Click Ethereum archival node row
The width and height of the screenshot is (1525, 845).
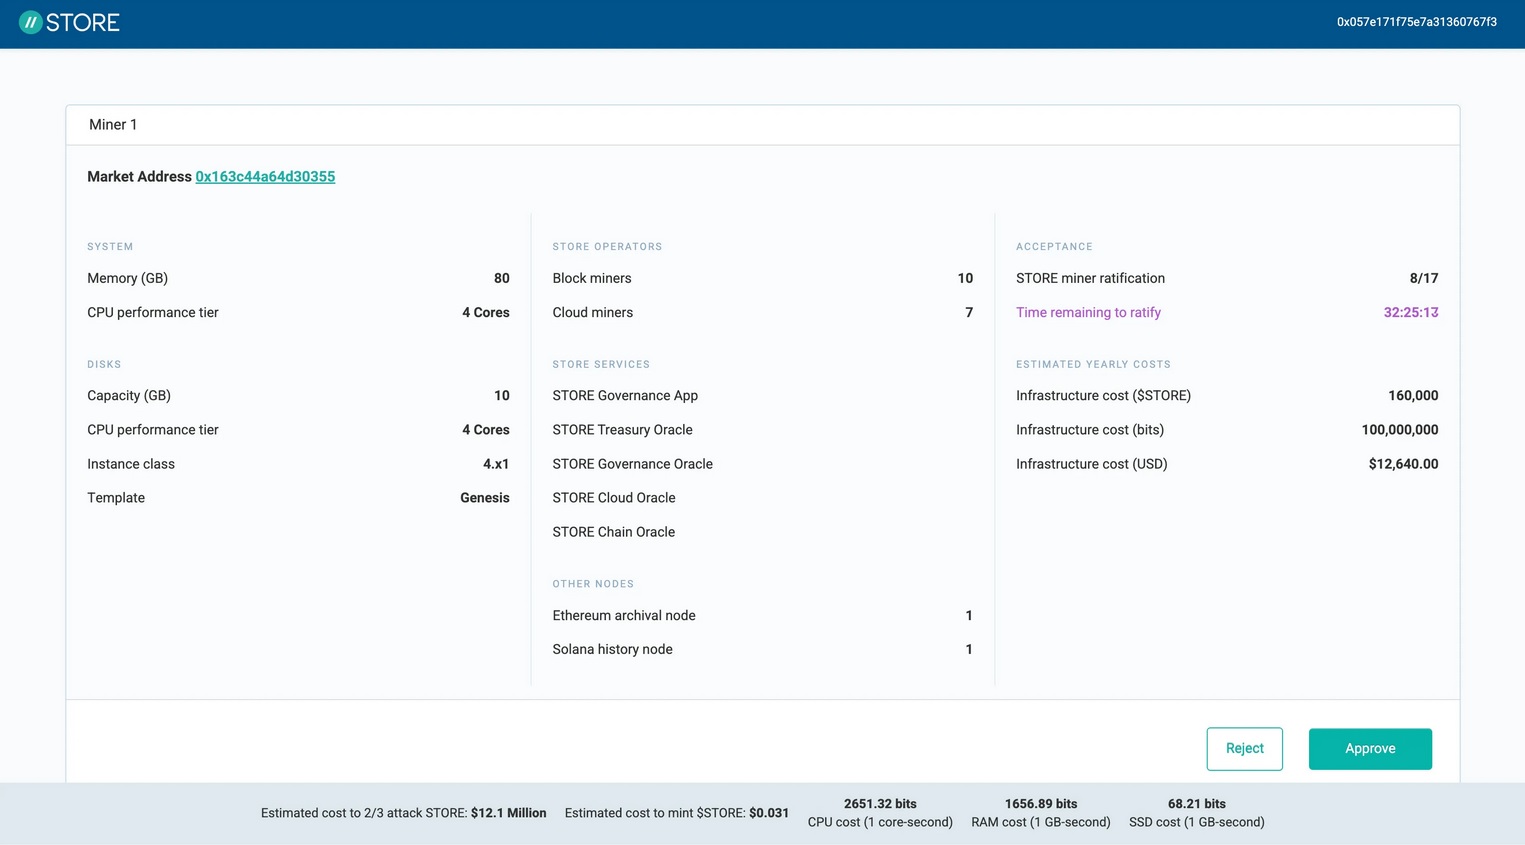[x=762, y=616]
